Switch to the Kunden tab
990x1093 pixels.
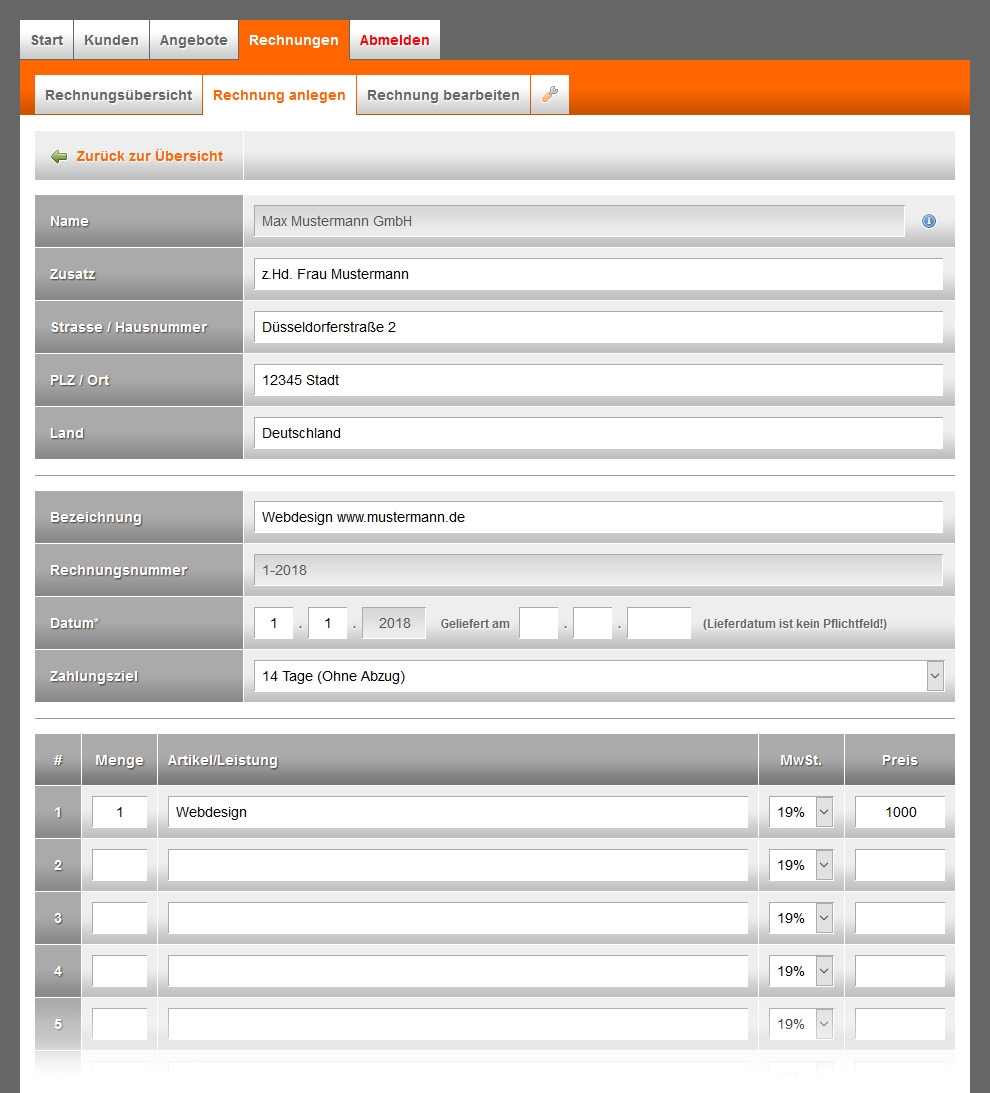pyautogui.click(x=111, y=40)
